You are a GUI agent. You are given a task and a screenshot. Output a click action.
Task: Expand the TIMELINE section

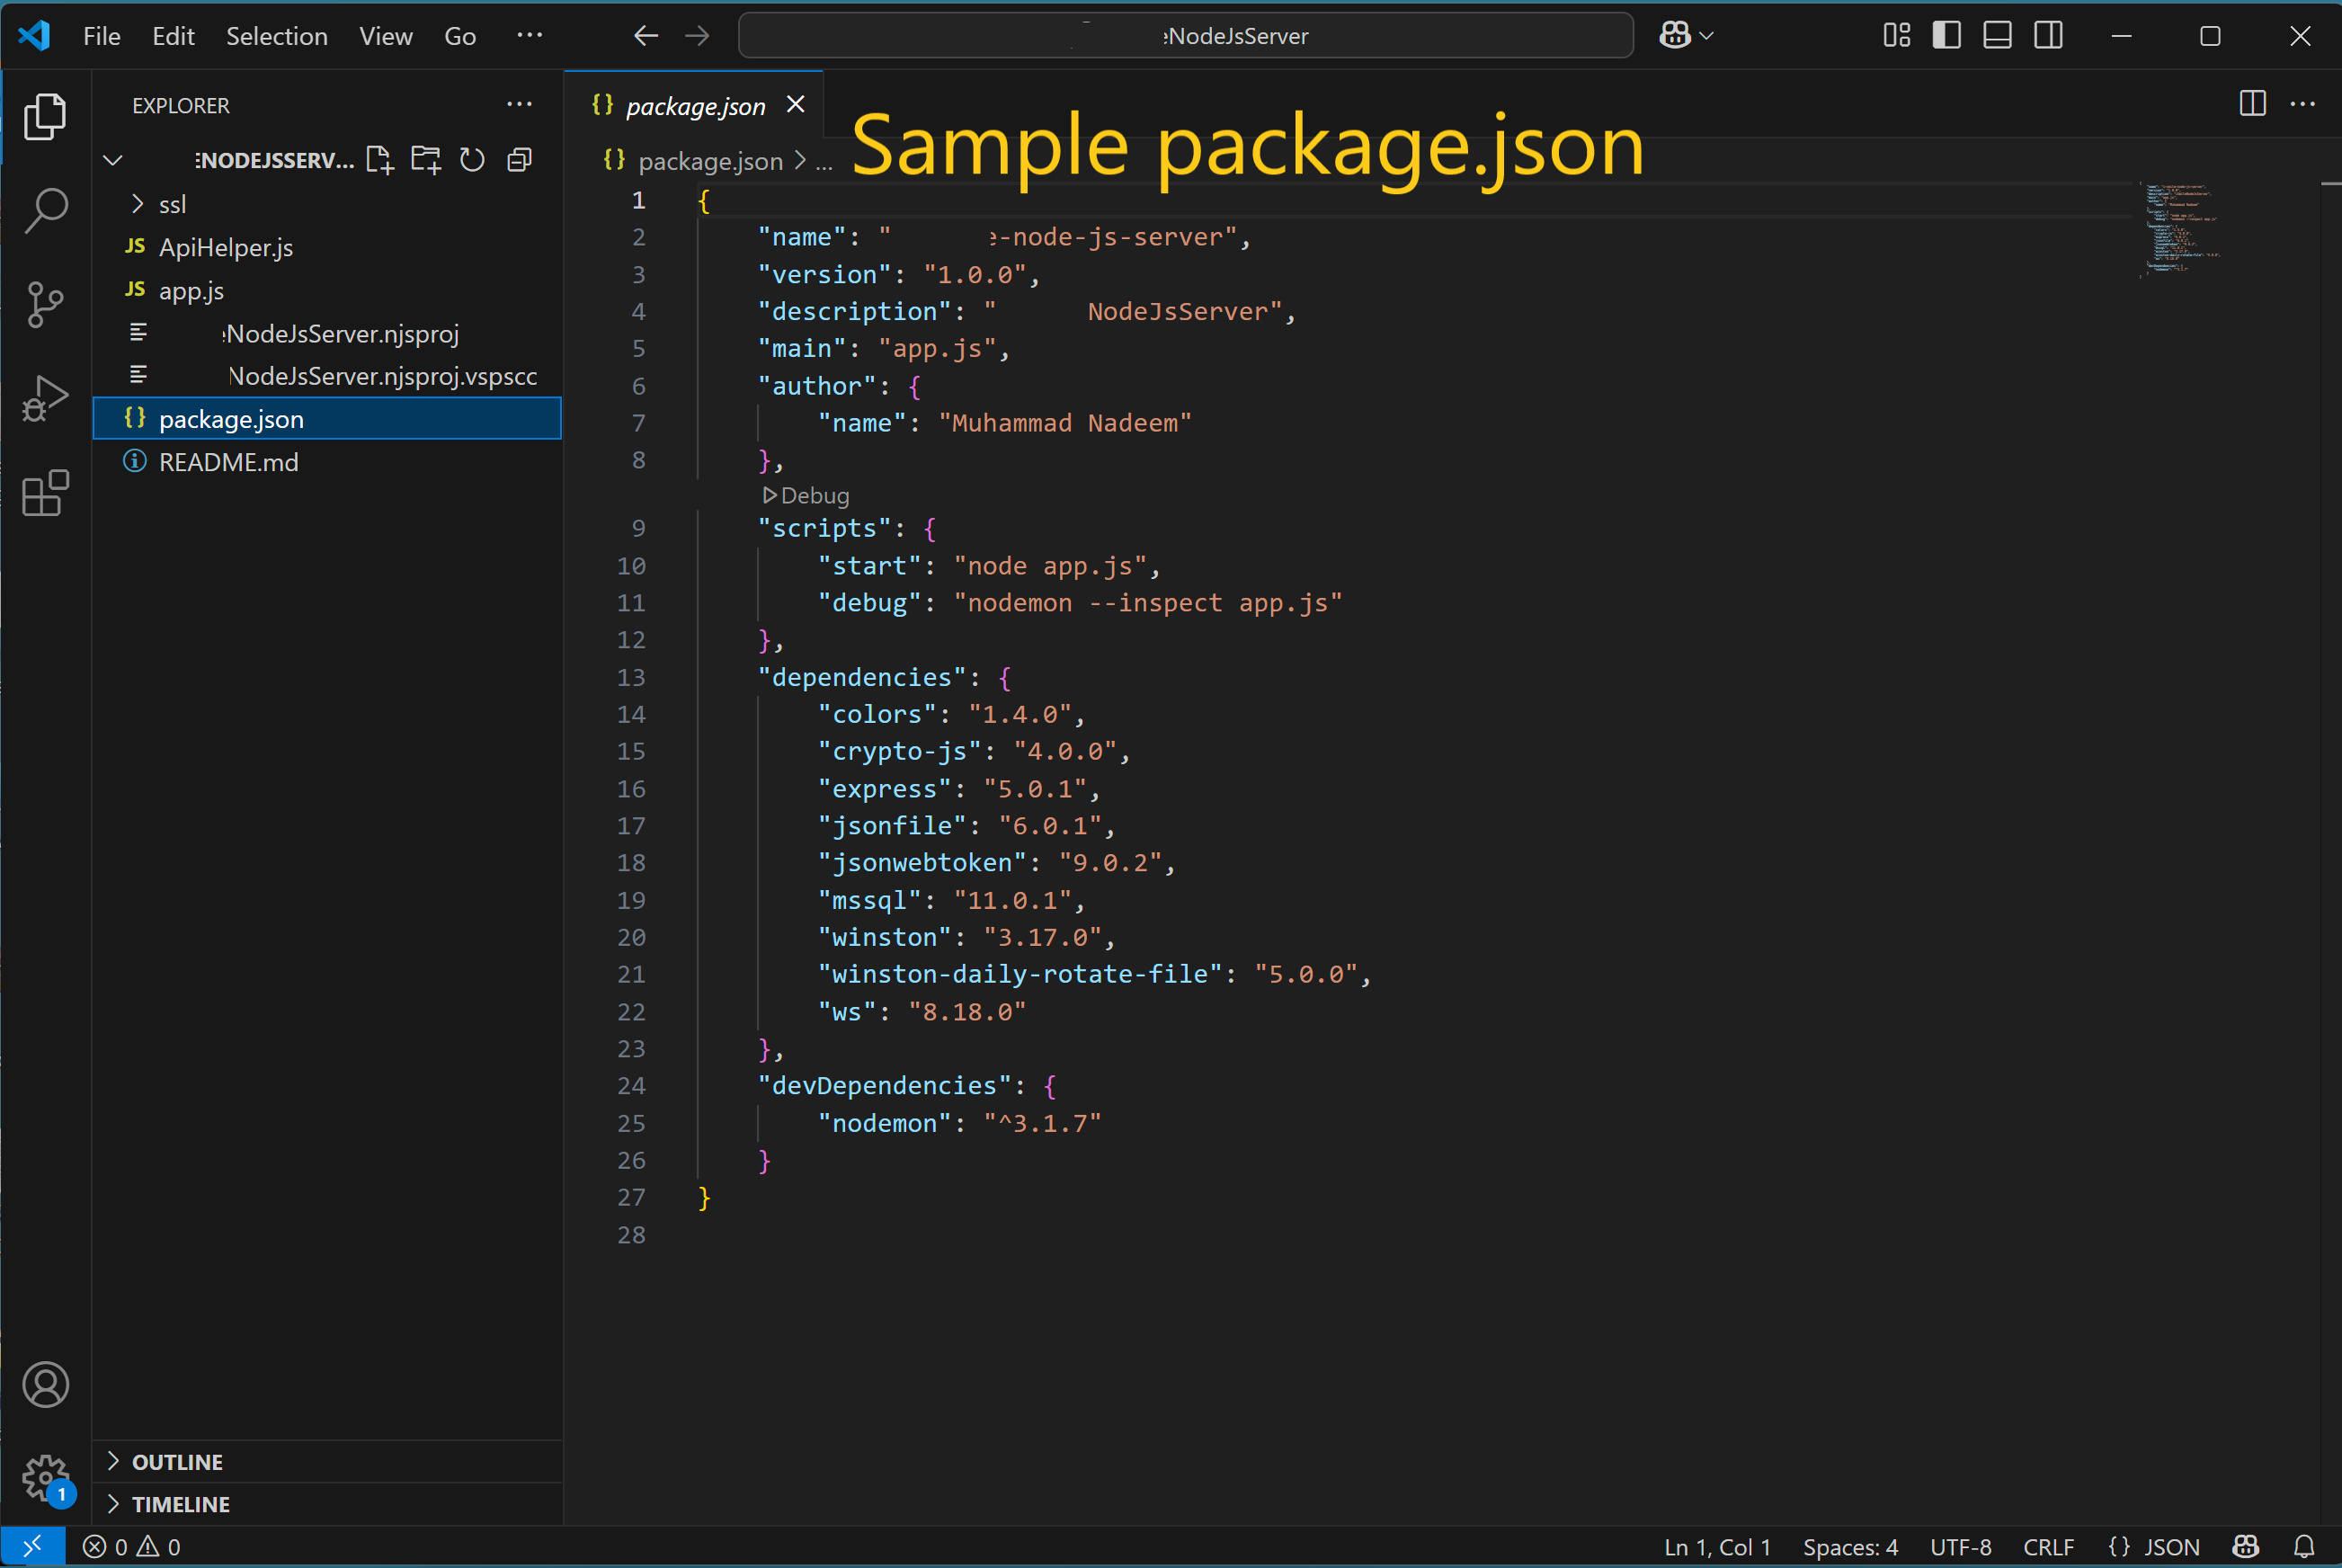180,1504
